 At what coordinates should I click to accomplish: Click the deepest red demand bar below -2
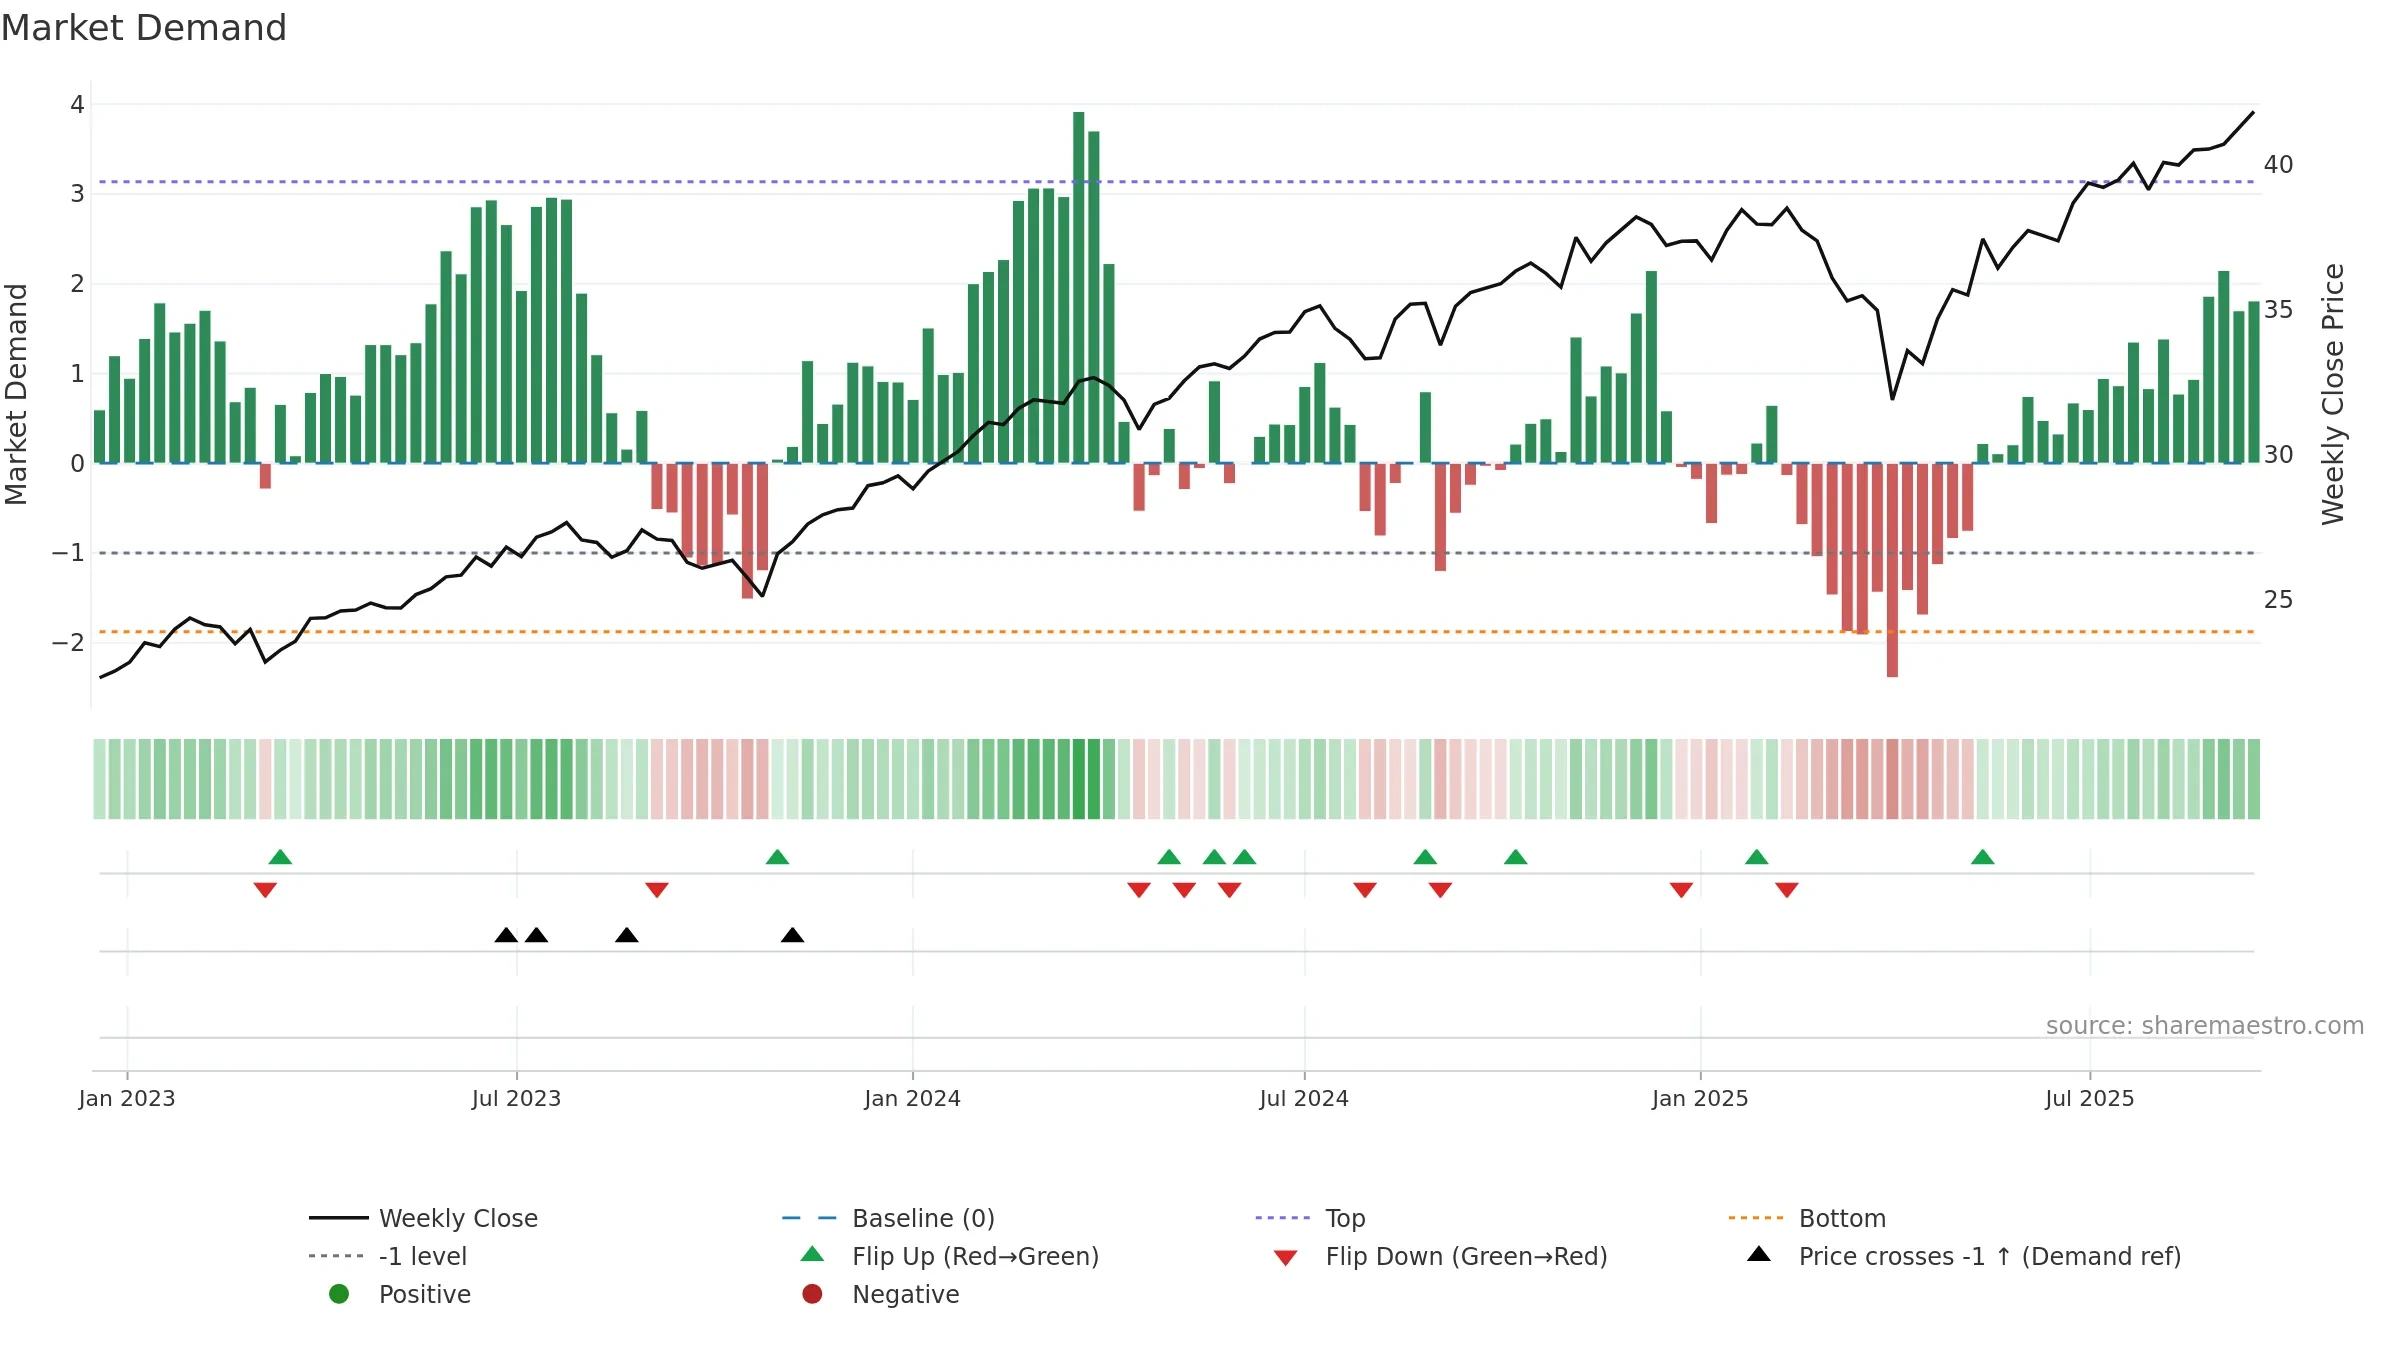point(1892,570)
